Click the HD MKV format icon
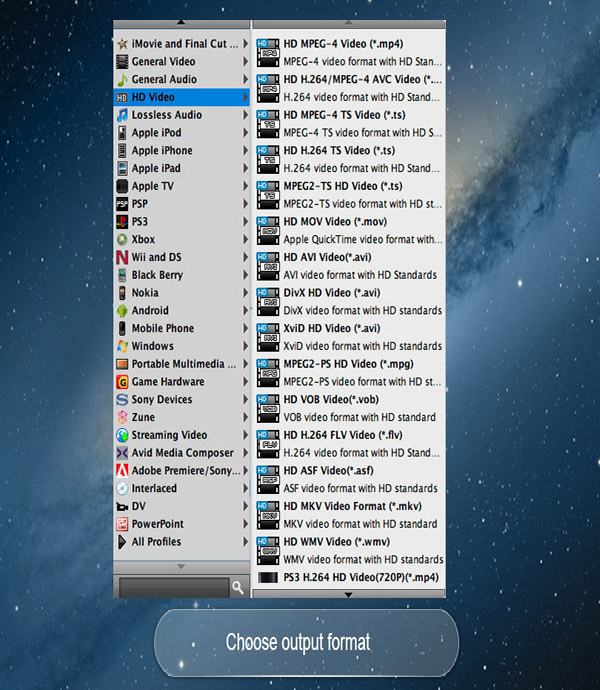 [x=268, y=515]
